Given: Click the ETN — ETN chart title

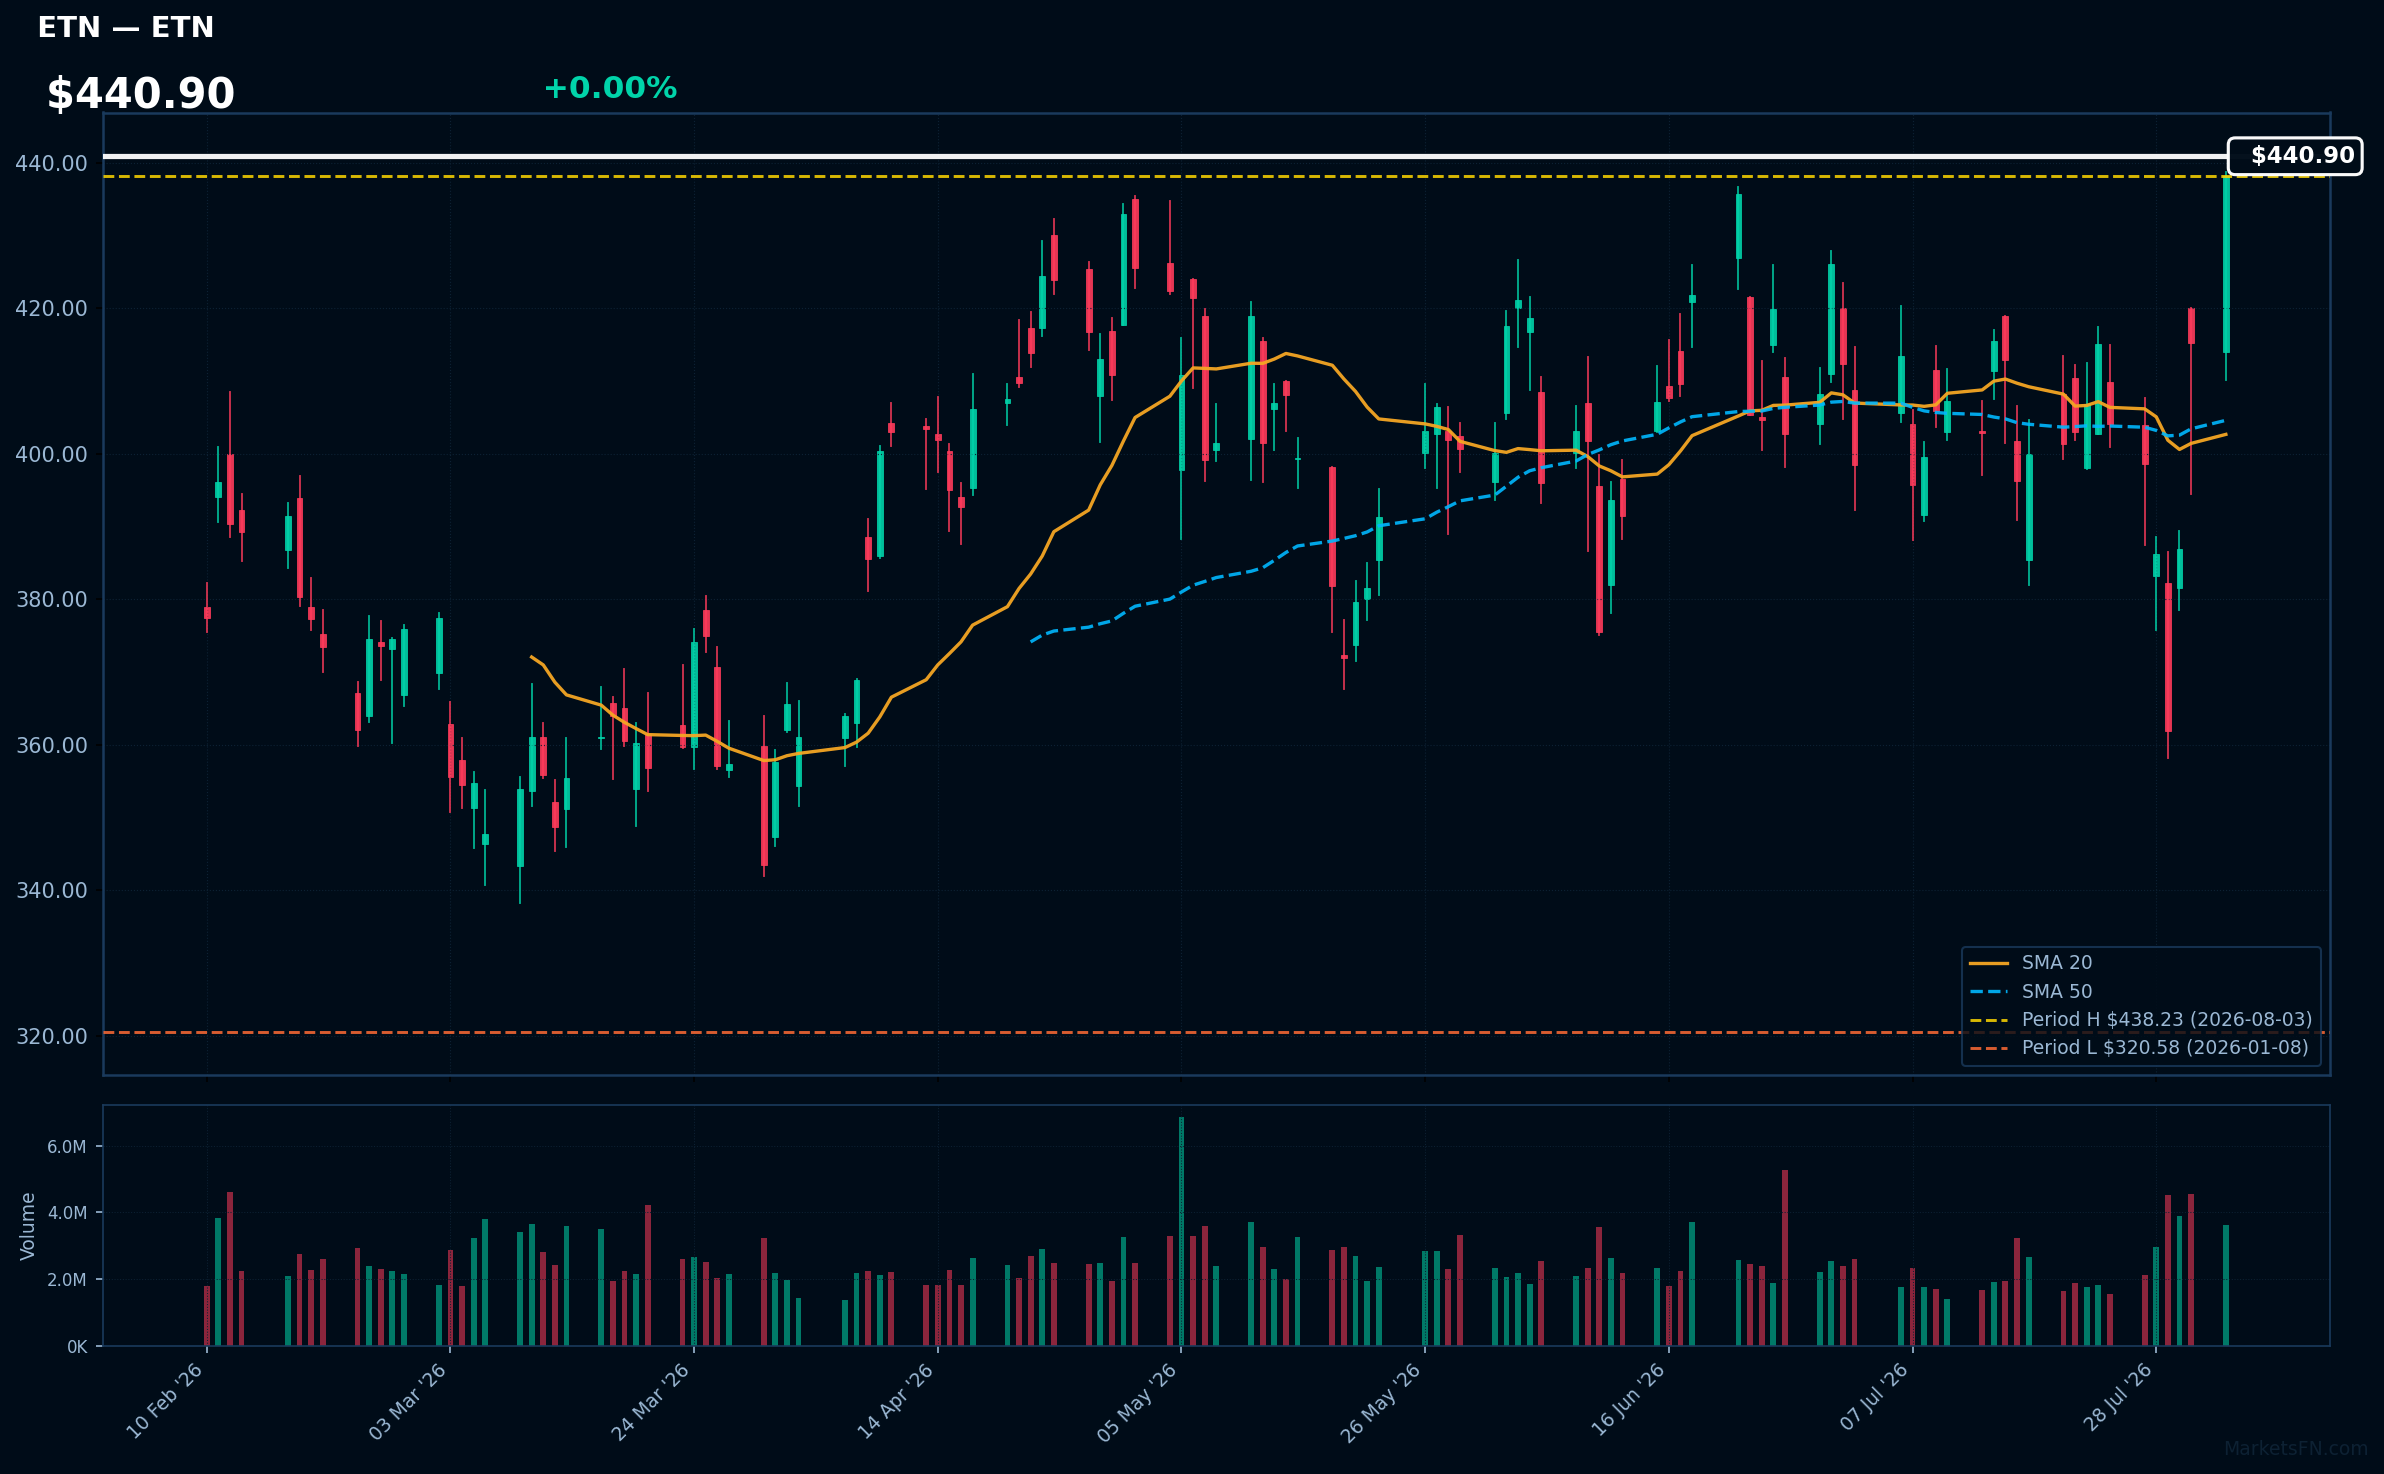Looking at the screenshot, I should coord(126,27).
